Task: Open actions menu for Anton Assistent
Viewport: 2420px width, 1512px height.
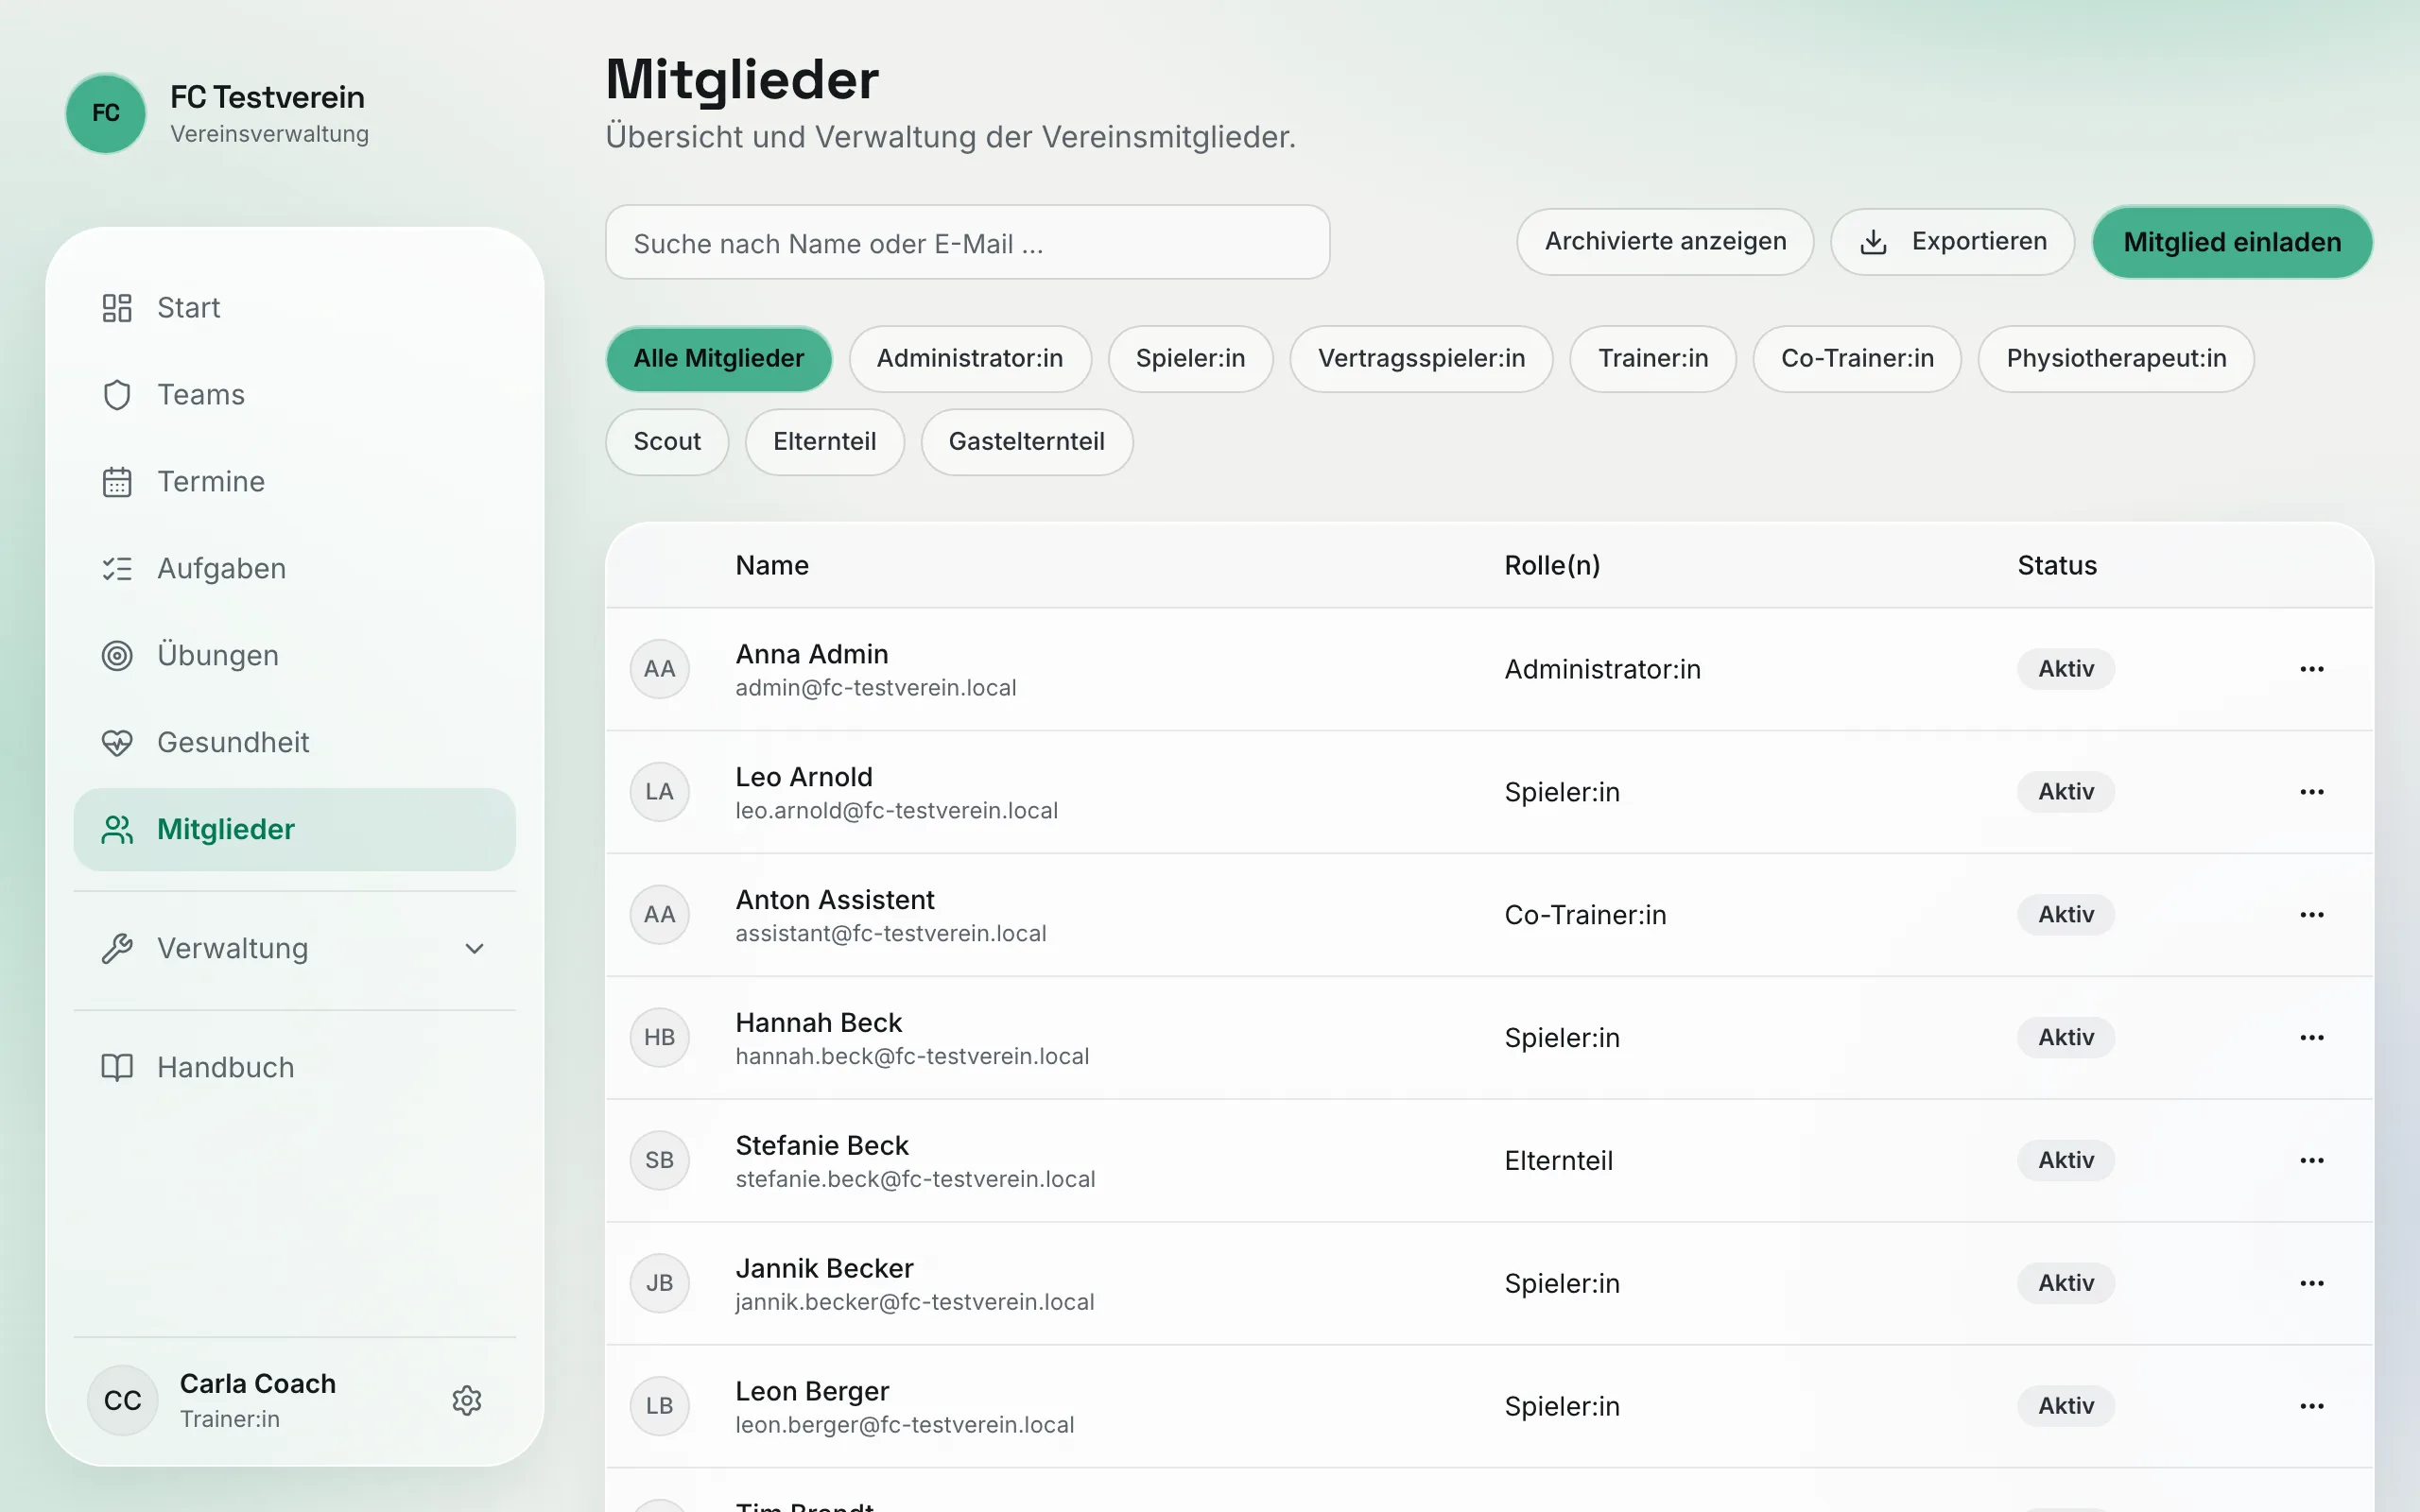Action: pyautogui.click(x=2312, y=915)
